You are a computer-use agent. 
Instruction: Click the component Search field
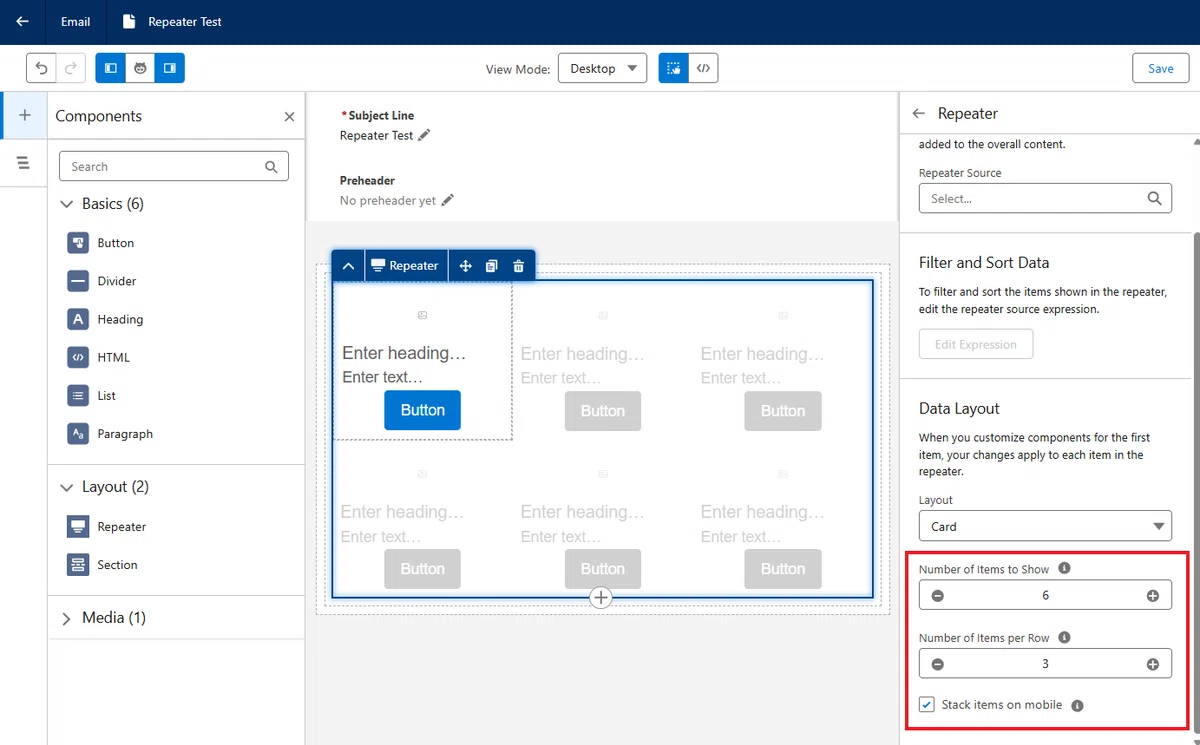coord(174,166)
